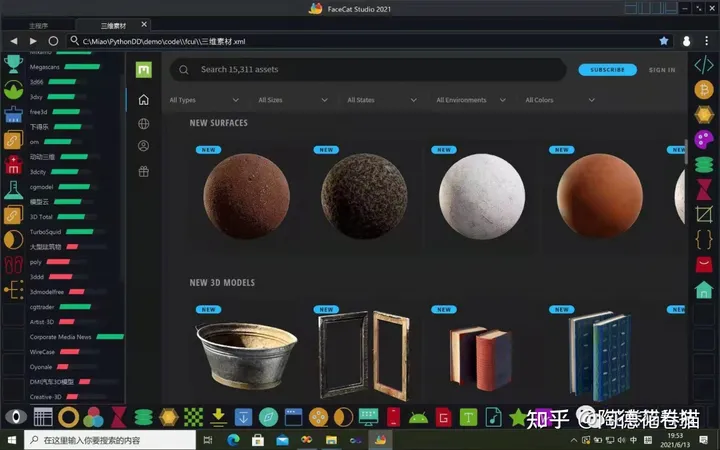The image size is (720, 450).
Task: Click the green Android robot icon
Action: coord(419,417)
